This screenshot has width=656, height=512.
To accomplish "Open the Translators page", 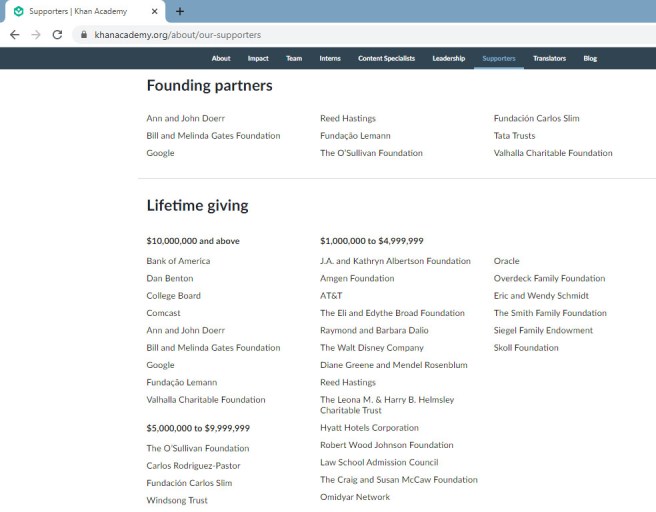I will [x=549, y=58].
